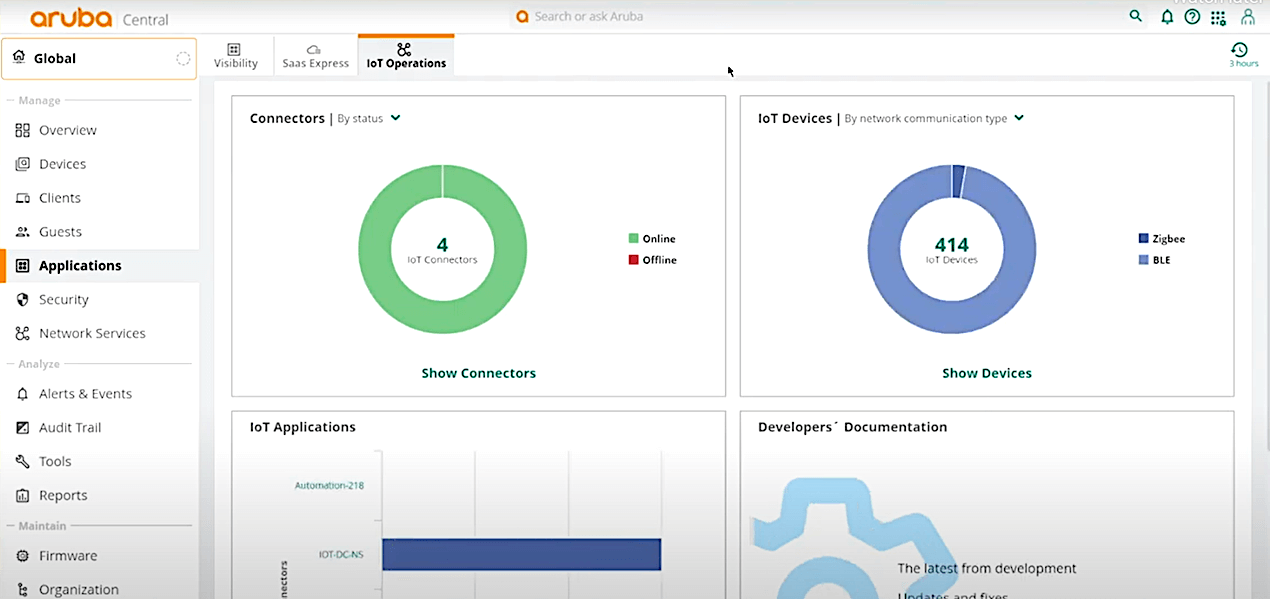
Task: Open Reports in the sidebar
Action: click(x=63, y=496)
